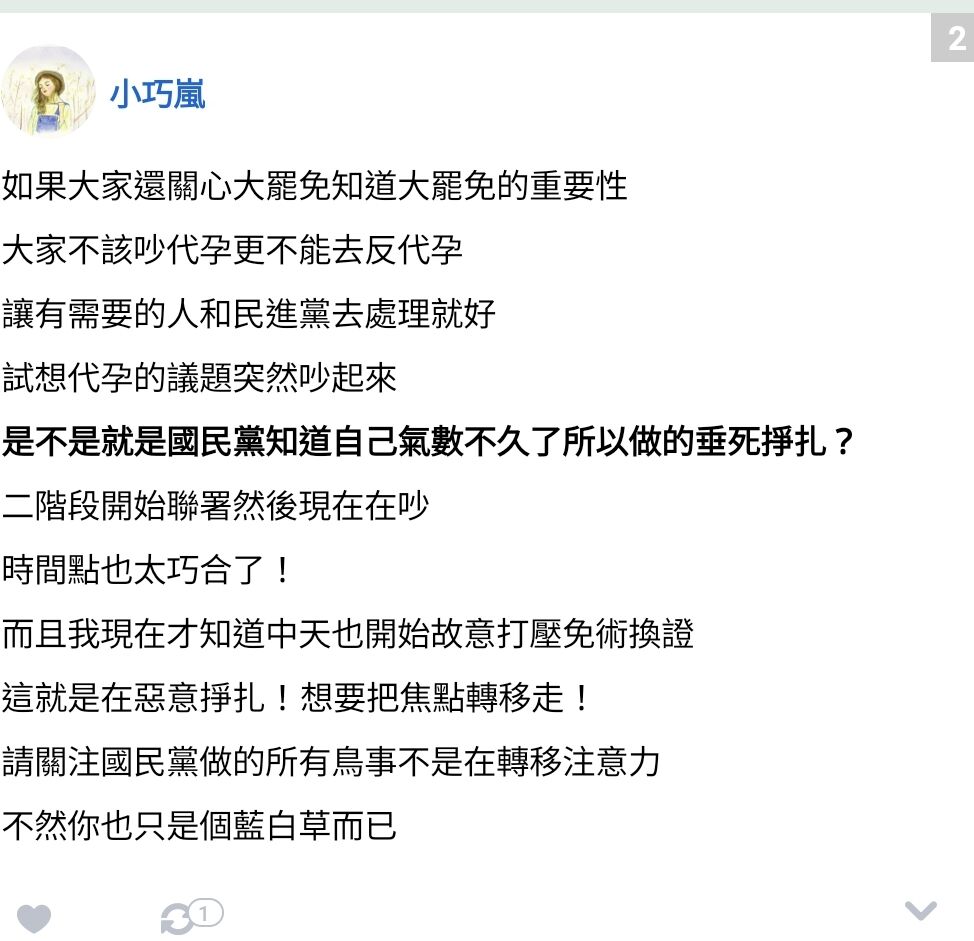
Task: Expand post options with the chevron arrow
Action: click(x=921, y=910)
